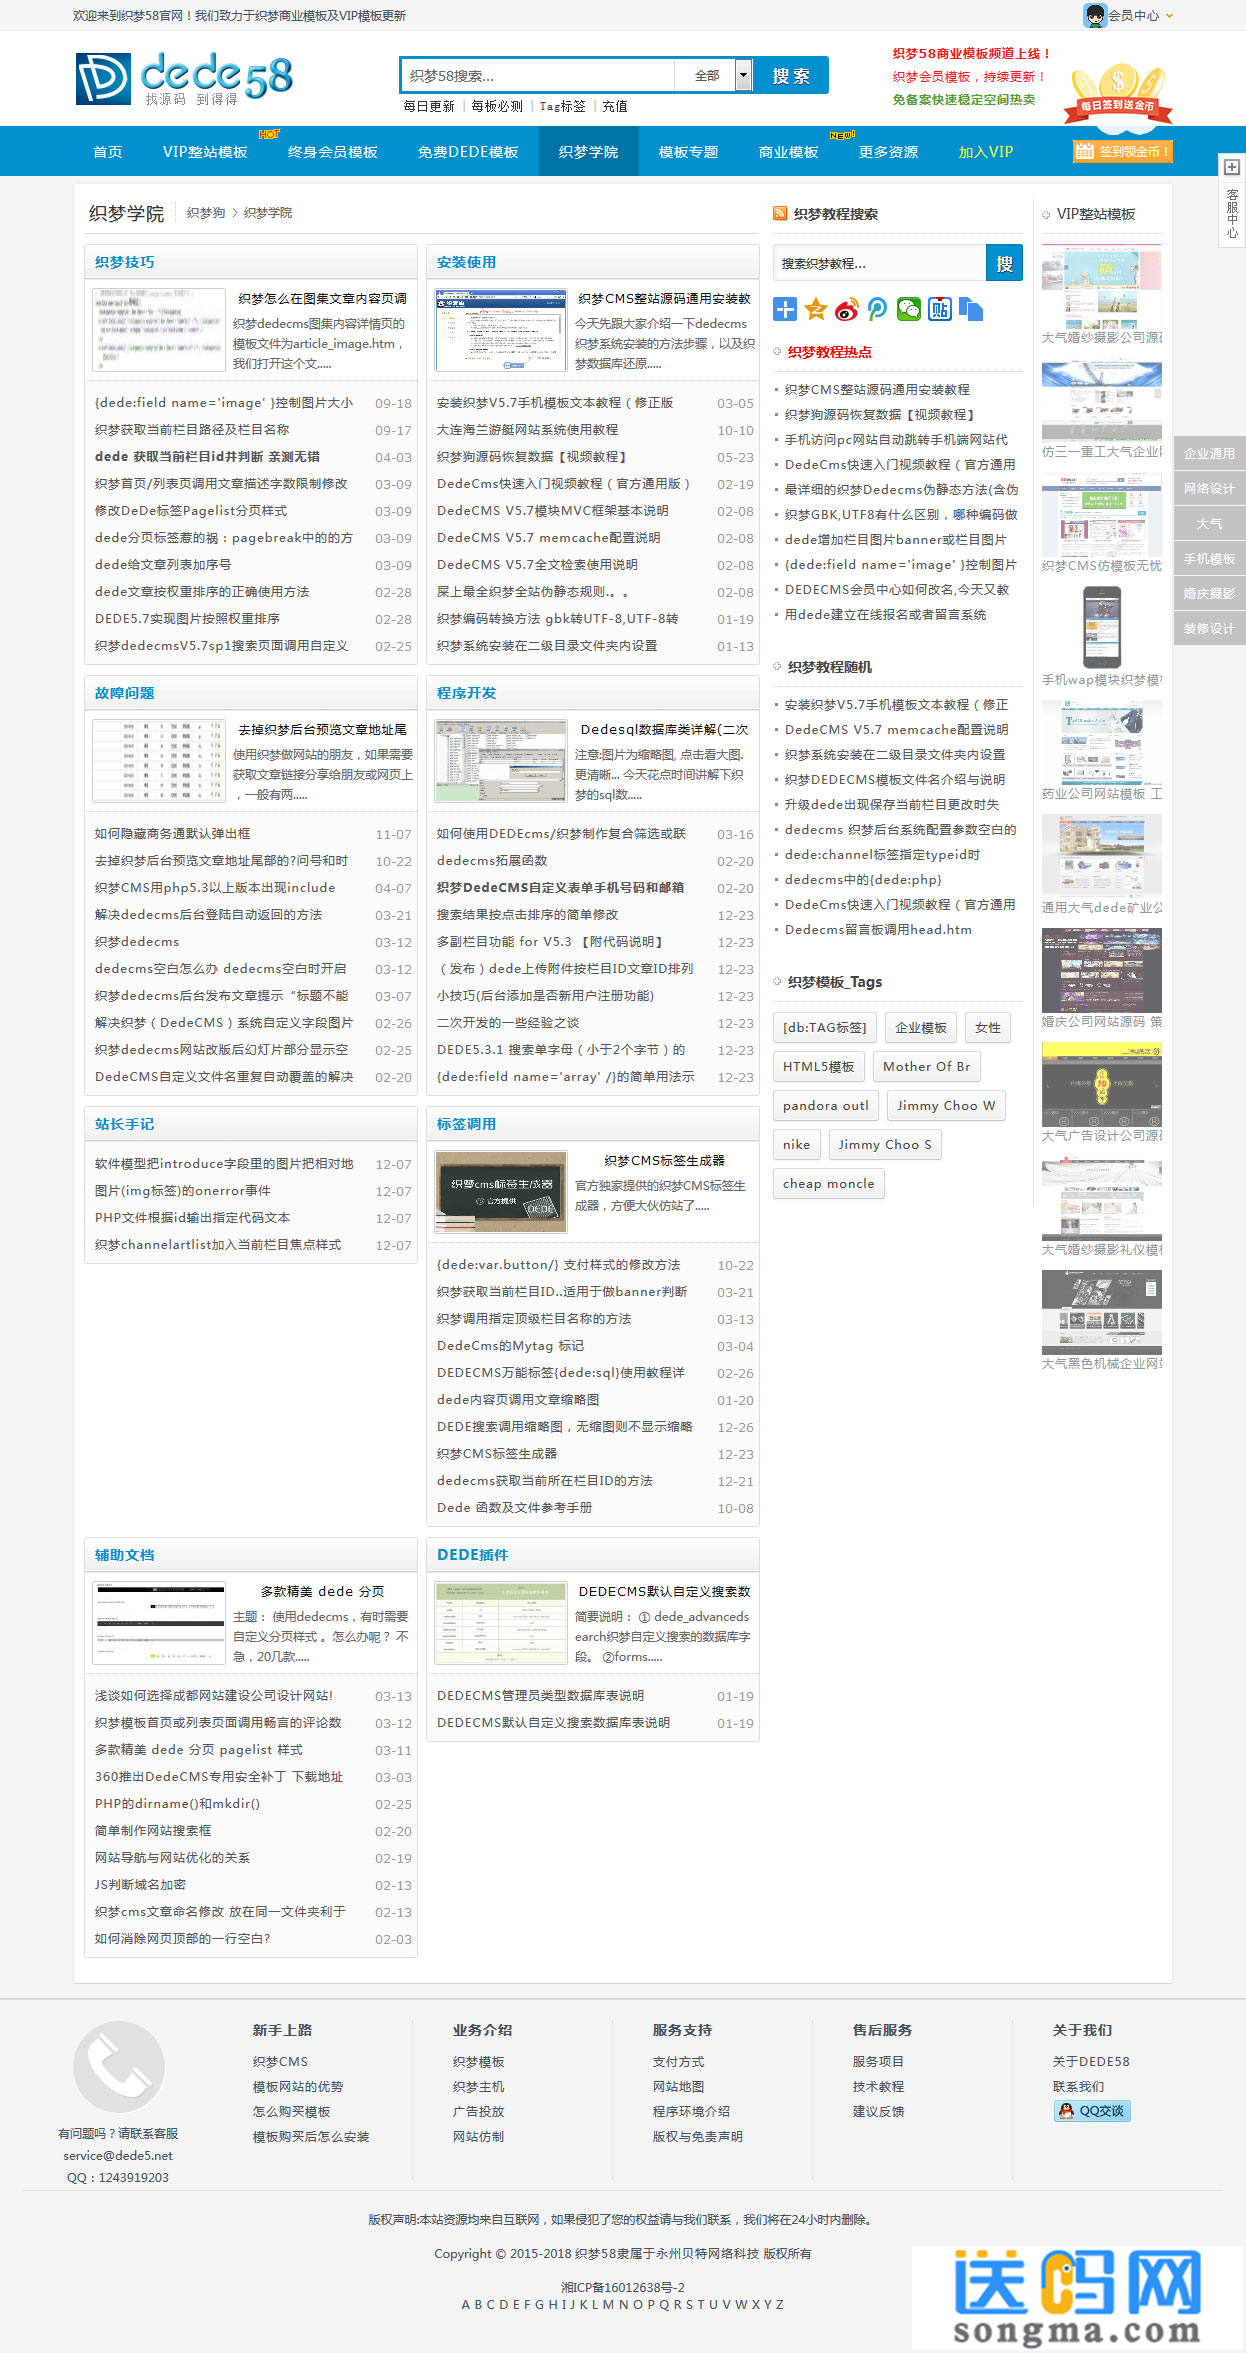Open article 大连海兰游艇网站系统使用教程
Image resolution: width=1246 pixels, height=2353 pixels.
click(x=528, y=430)
